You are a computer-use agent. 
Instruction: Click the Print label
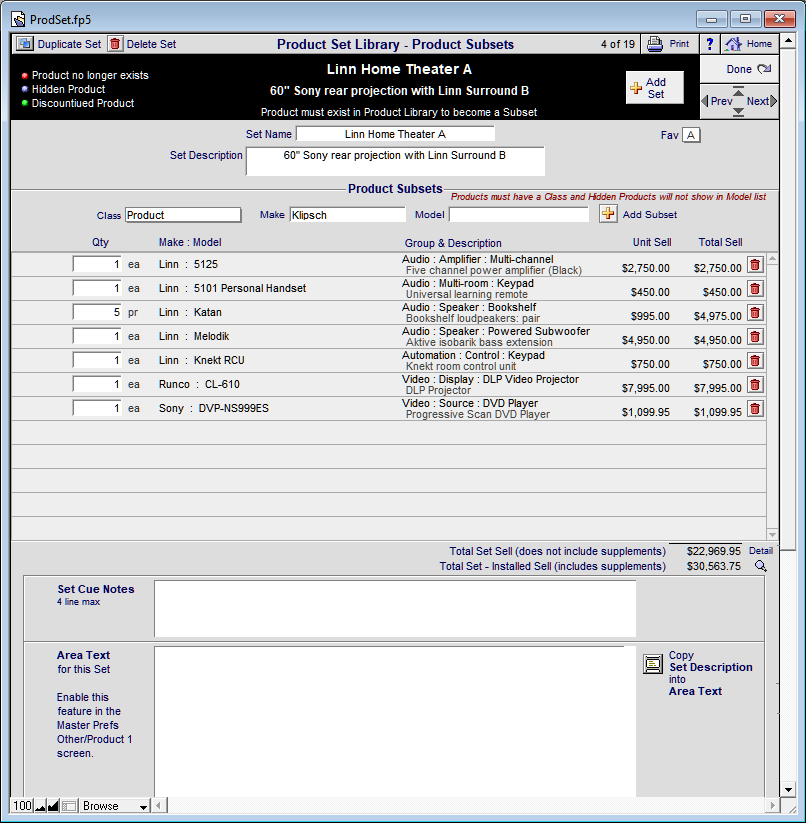pyautogui.click(x=679, y=44)
